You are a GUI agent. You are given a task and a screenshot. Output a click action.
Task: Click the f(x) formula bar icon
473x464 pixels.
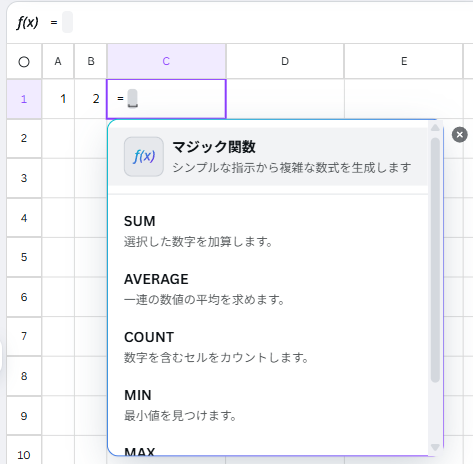(x=27, y=22)
